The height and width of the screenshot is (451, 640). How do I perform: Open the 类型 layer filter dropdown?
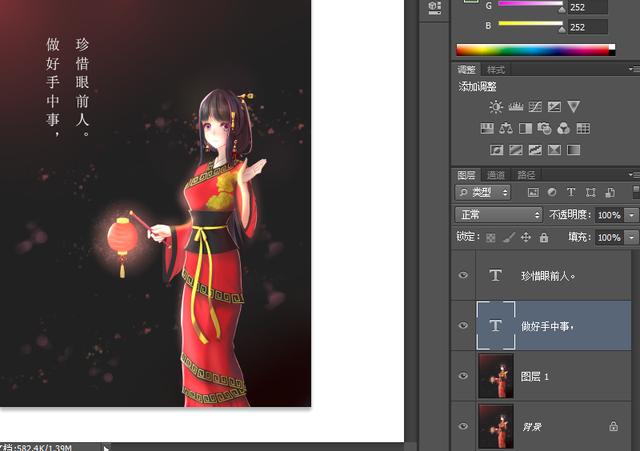pyautogui.click(x=482, y=192)
